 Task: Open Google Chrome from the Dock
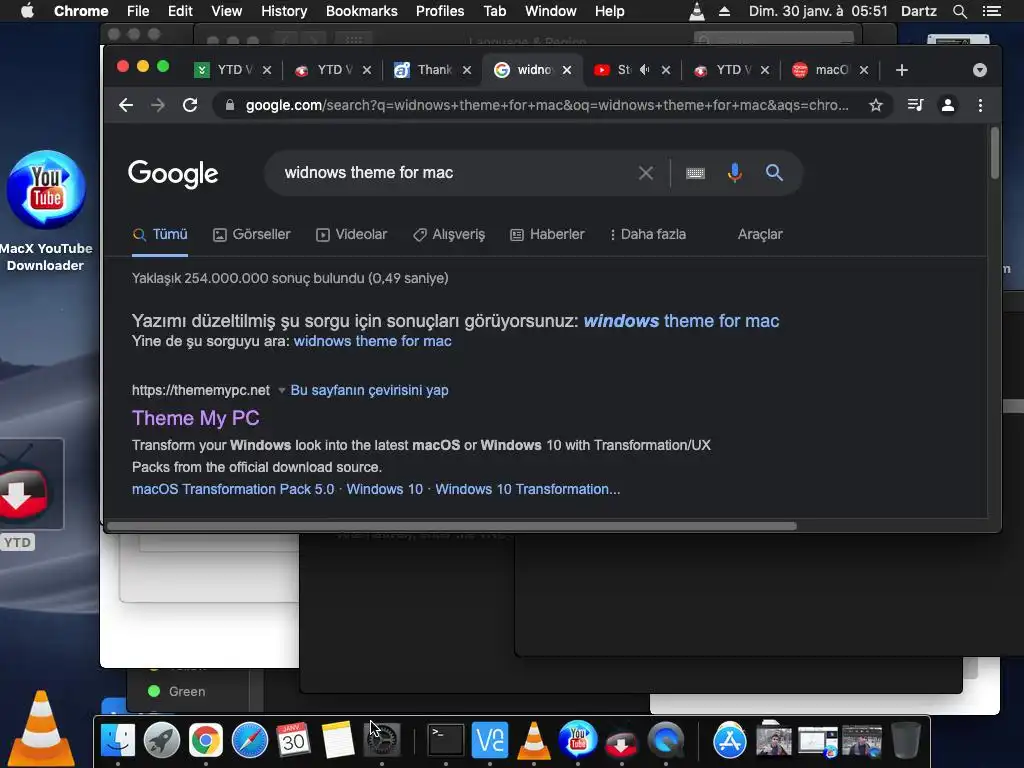pos(206,741)
